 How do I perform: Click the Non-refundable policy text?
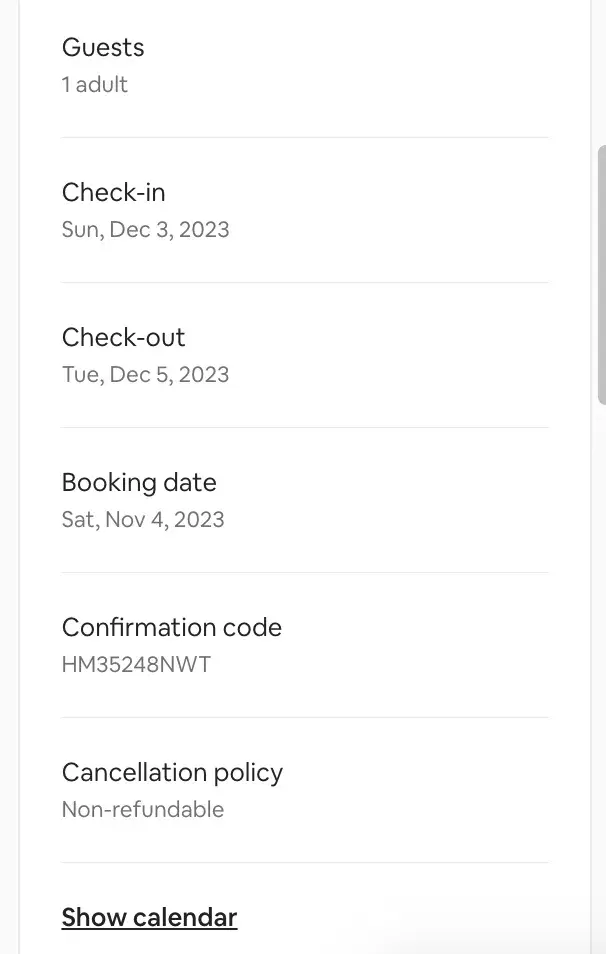click(143, 810)
